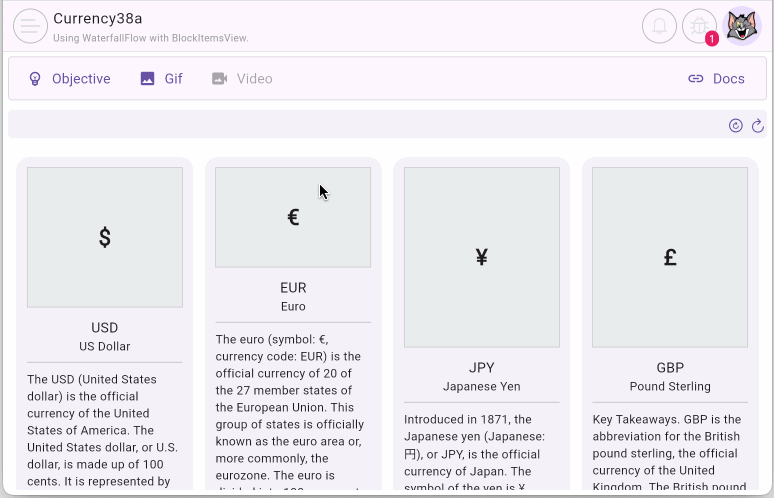Switch to the Objective tab
The height and width of the screenshot is (498, 774).
pos(81,79)
